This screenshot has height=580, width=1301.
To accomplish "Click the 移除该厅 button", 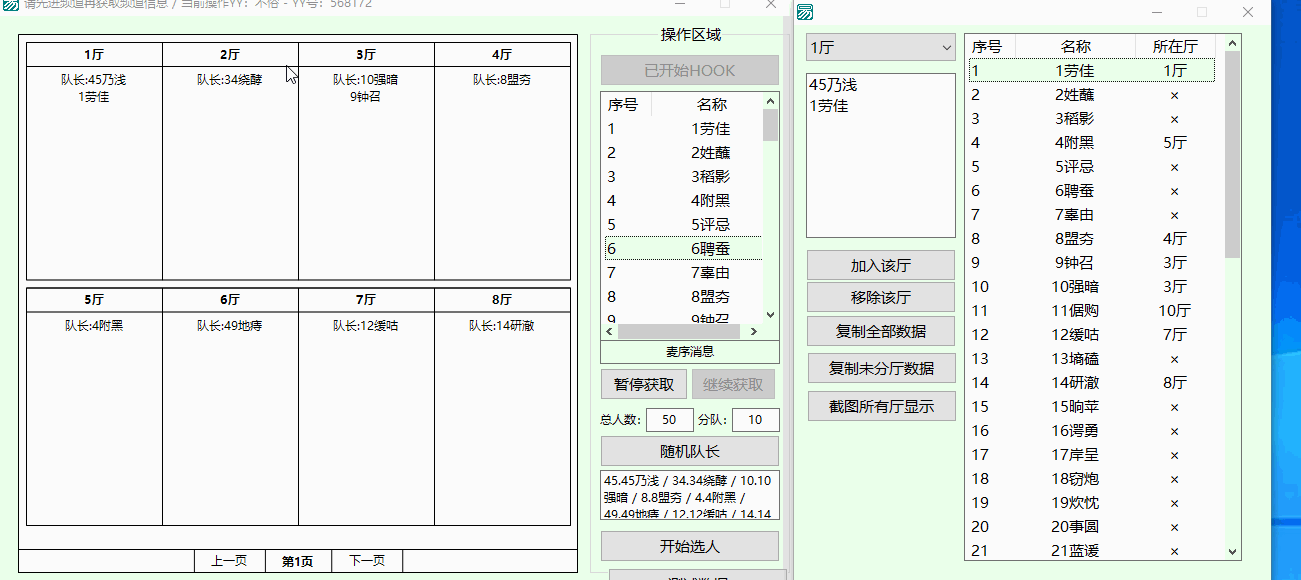I will pyautogui.click(x=881, y=298).
